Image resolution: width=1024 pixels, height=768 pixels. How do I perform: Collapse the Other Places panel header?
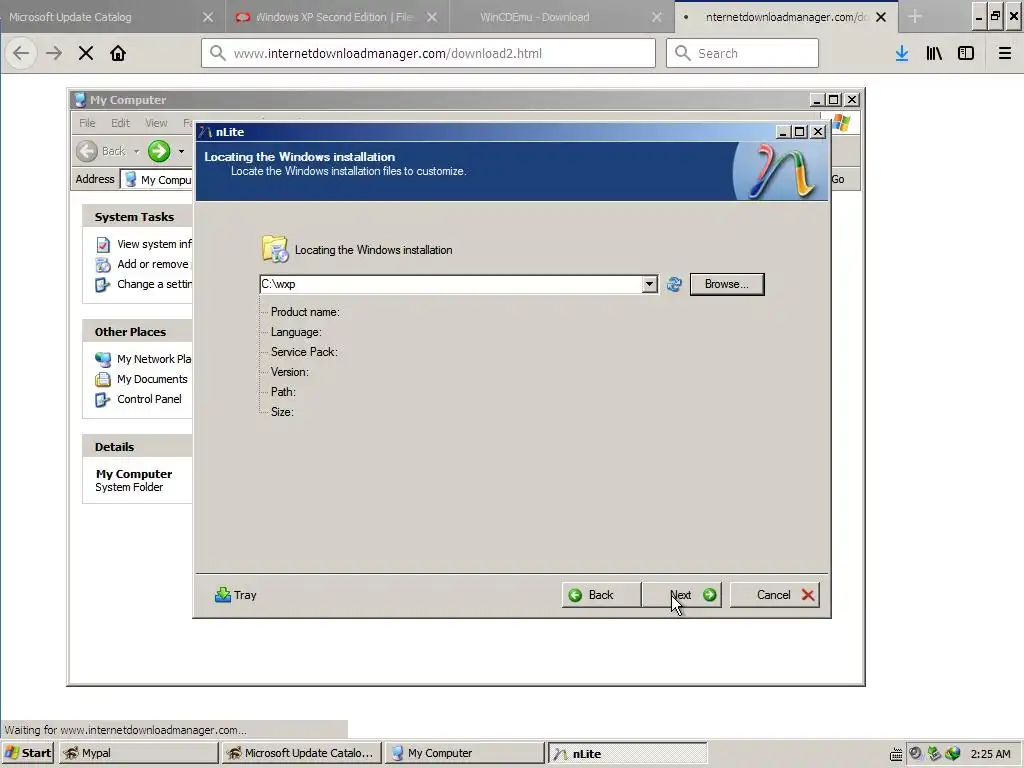tap(137, 332)
